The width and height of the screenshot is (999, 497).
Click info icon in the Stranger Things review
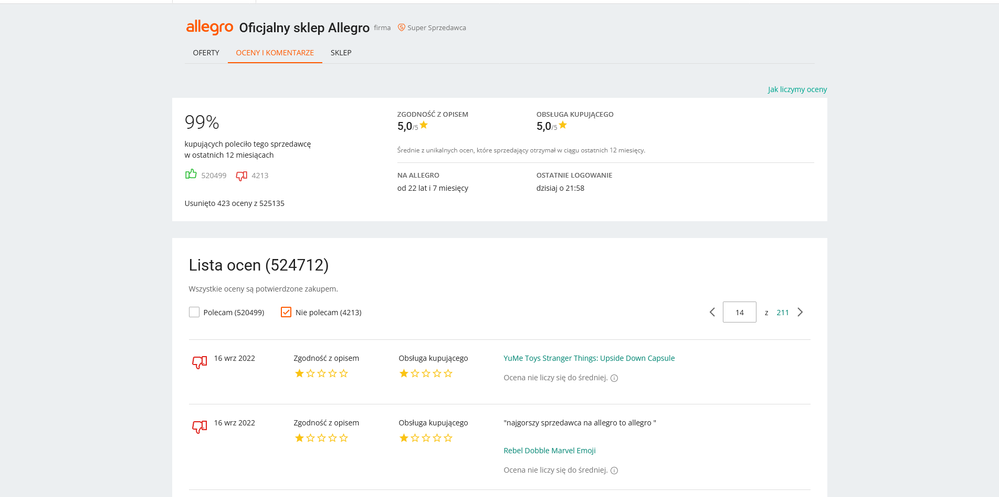click(x=614, y=378)
